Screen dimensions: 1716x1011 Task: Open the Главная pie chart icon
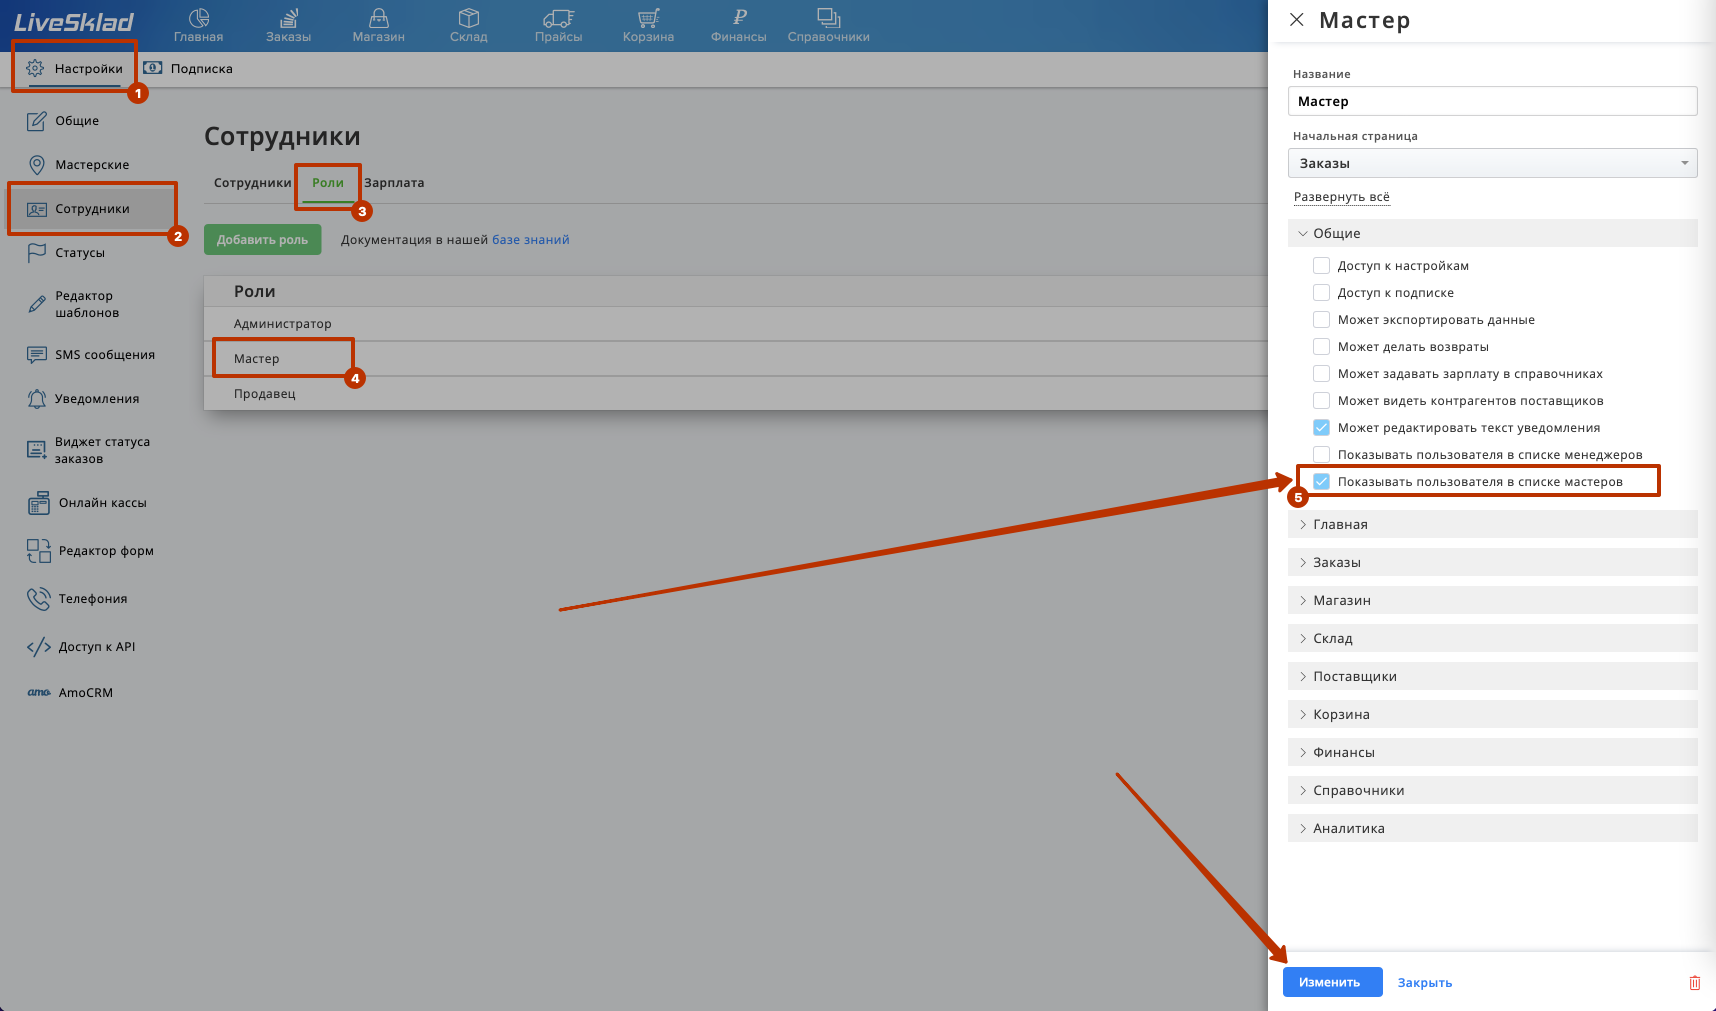199,18
